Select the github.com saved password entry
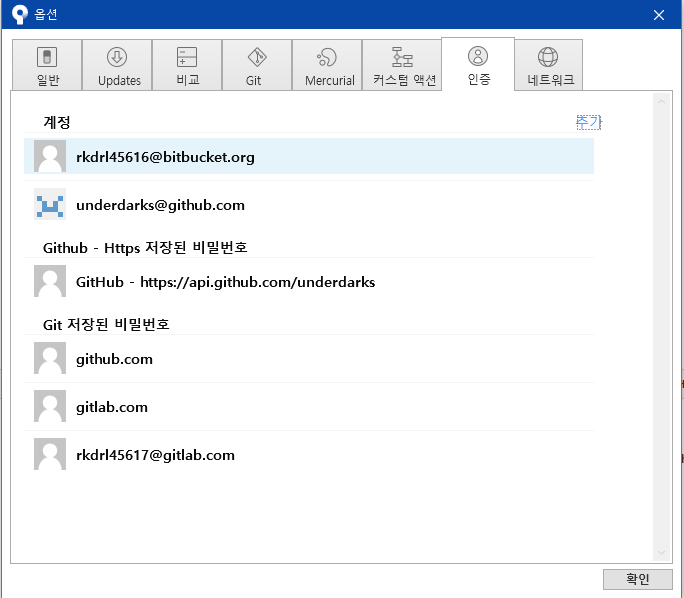Screen dimensions: 684x598 309,359
